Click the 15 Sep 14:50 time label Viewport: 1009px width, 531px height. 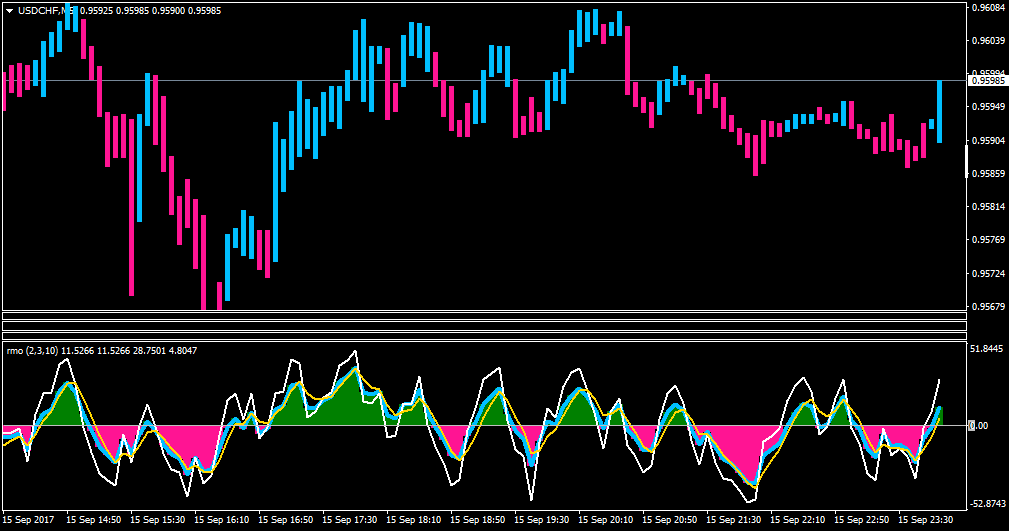(x=94, y=519)
